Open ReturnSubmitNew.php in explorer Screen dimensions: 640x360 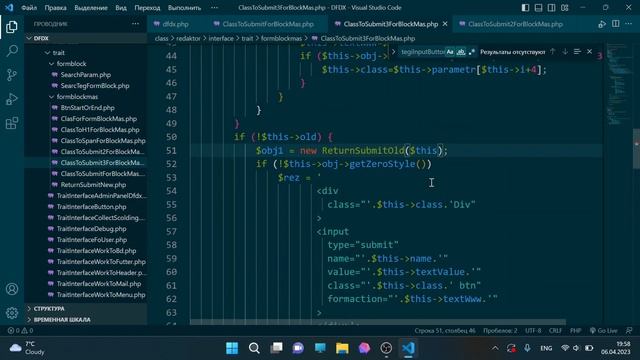coord(93,184)
